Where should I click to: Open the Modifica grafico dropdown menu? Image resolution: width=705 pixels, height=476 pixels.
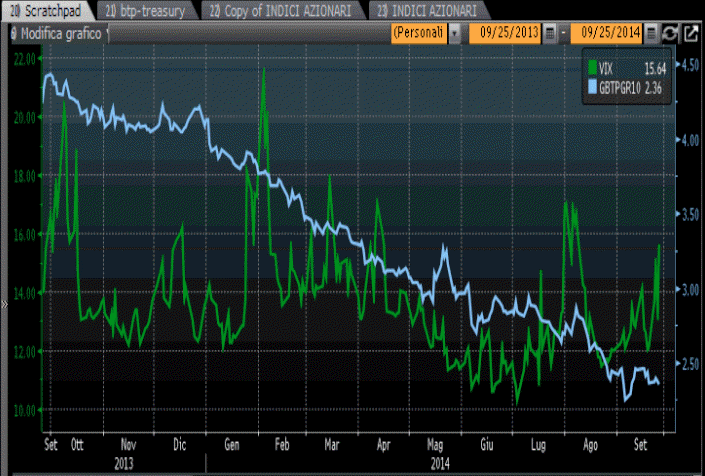point(107,33)
